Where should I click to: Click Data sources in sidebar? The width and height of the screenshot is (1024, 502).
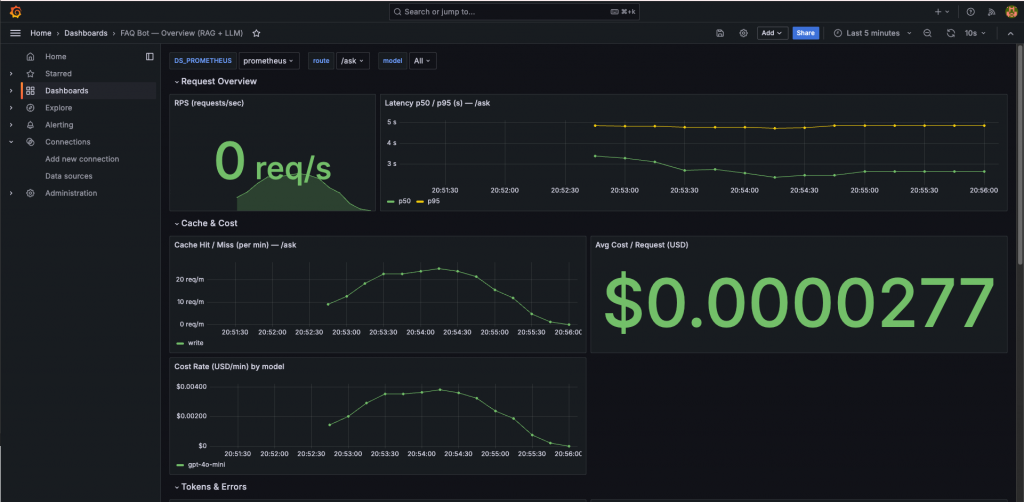click(69, 176)
